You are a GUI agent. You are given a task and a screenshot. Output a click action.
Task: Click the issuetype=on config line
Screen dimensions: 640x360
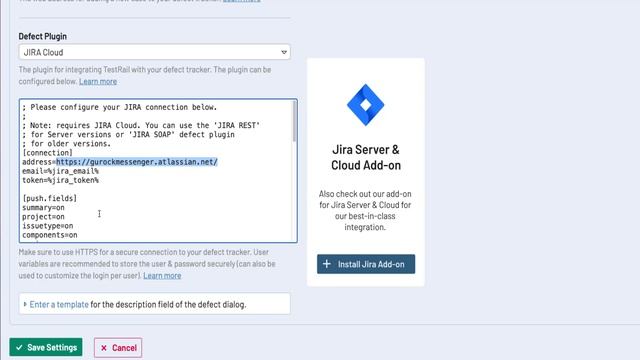pos(48,226)
